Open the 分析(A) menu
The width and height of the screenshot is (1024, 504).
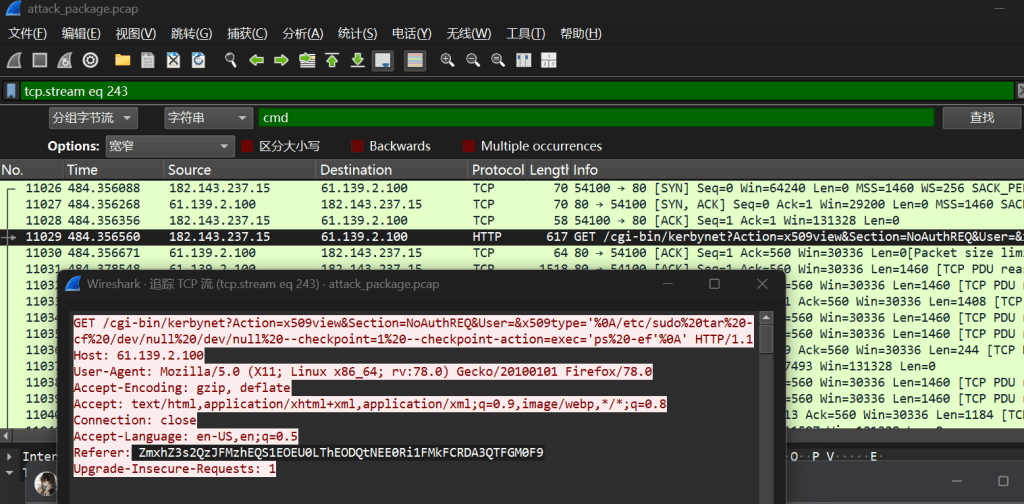(x=302, y=34)
